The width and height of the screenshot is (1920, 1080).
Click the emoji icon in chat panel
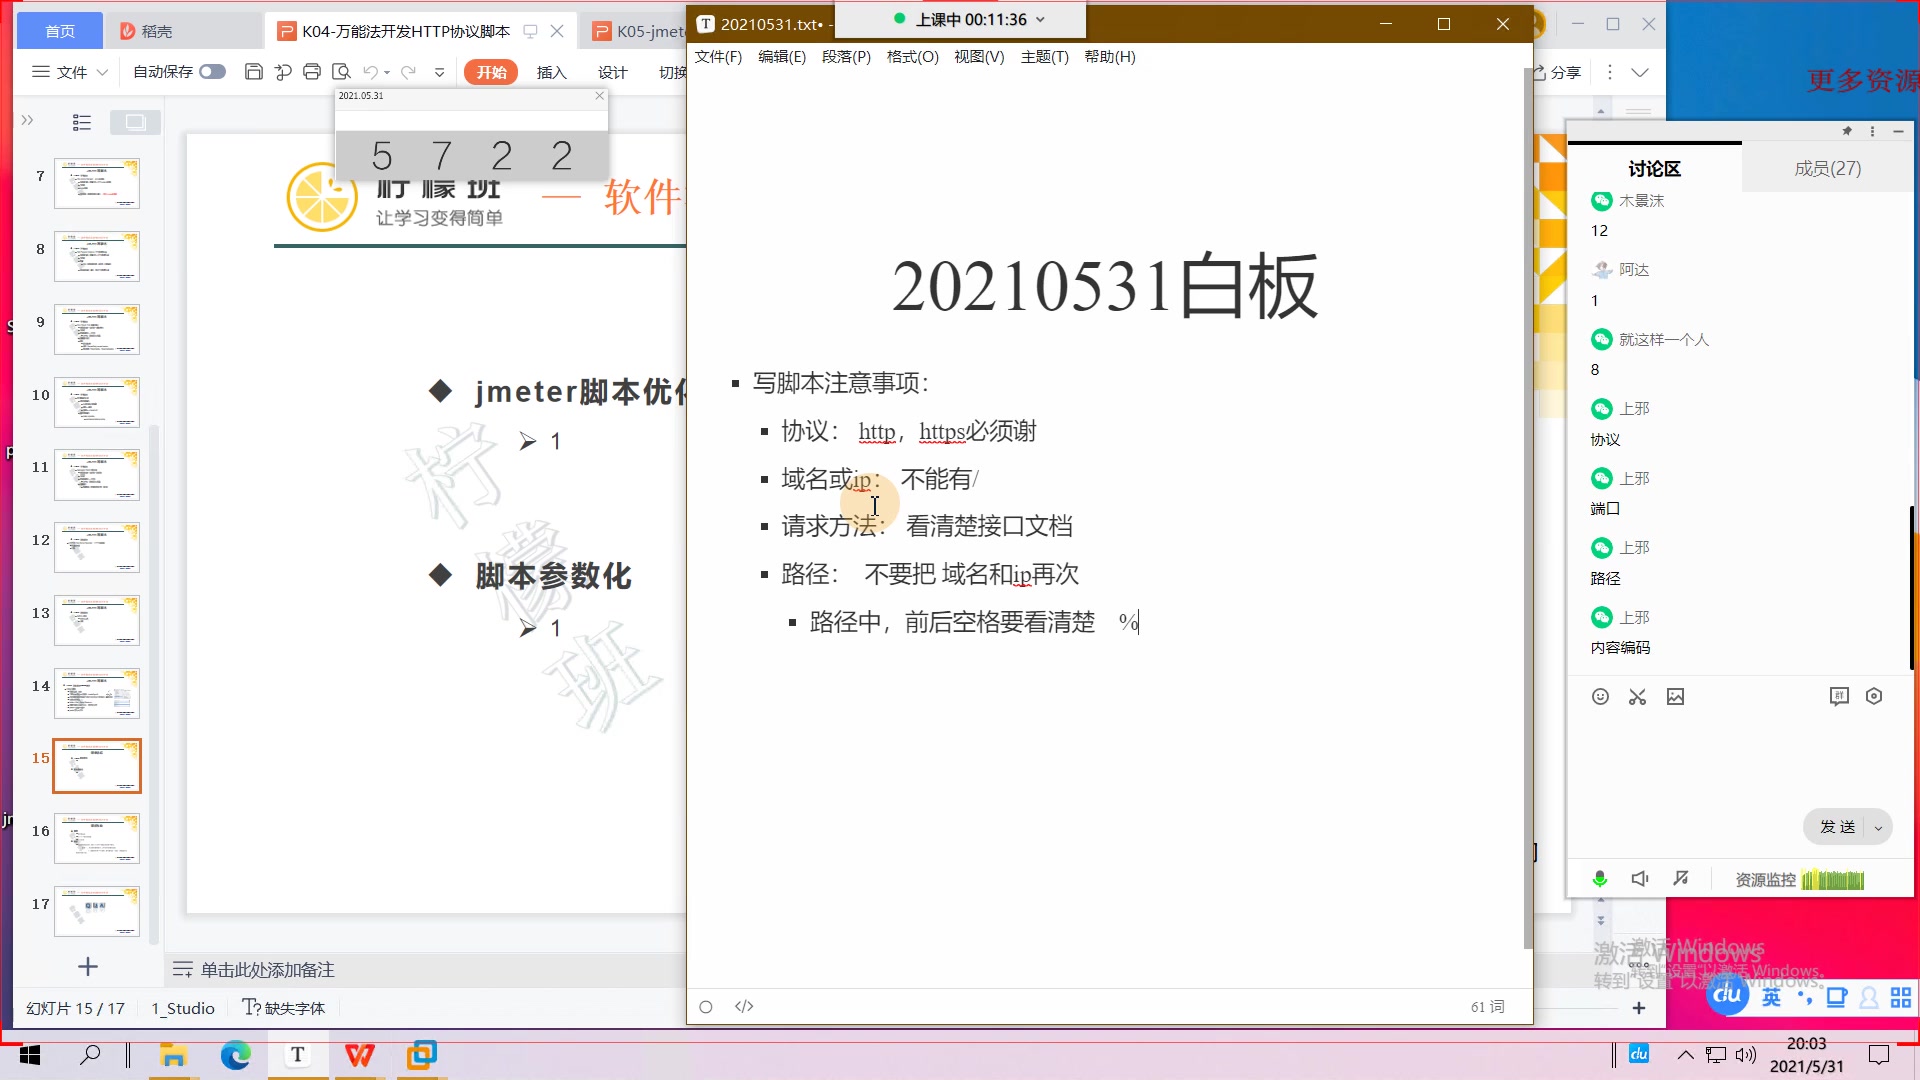1600,697
